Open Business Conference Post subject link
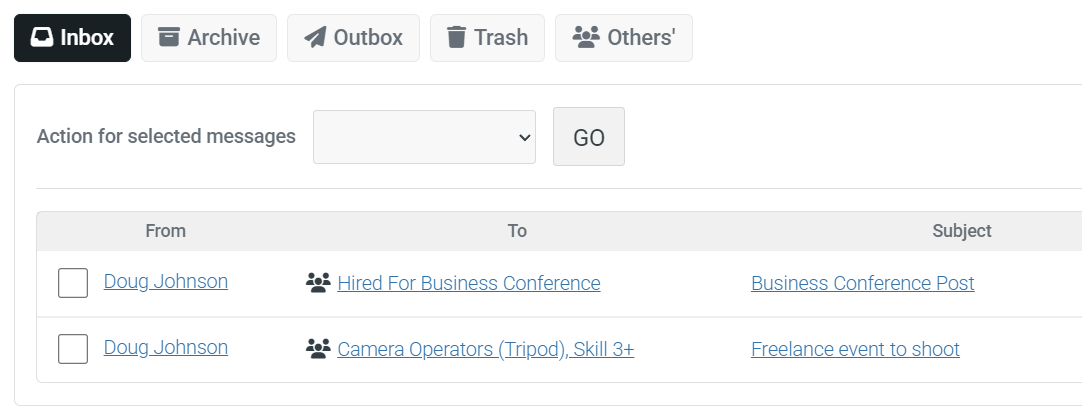The image size is (1082, 411). click(x=863, y=283)
